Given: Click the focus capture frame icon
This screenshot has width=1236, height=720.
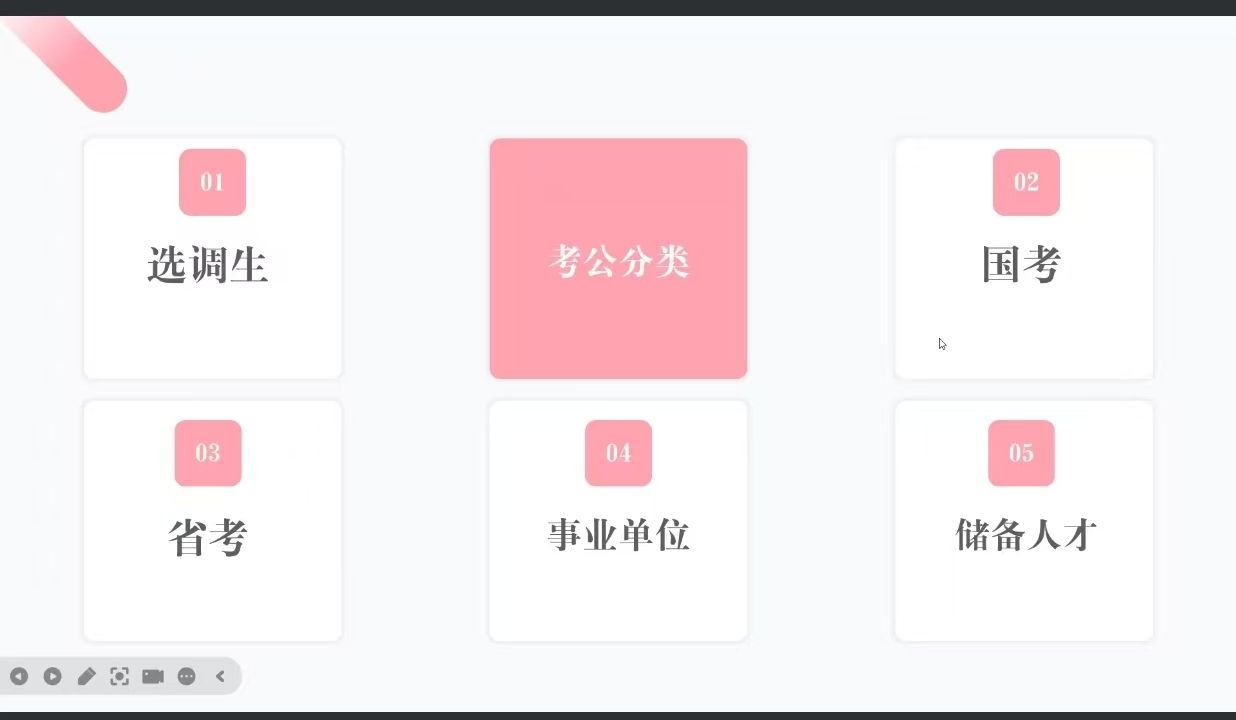Looking at the screenshot, I should coord(119,677).
